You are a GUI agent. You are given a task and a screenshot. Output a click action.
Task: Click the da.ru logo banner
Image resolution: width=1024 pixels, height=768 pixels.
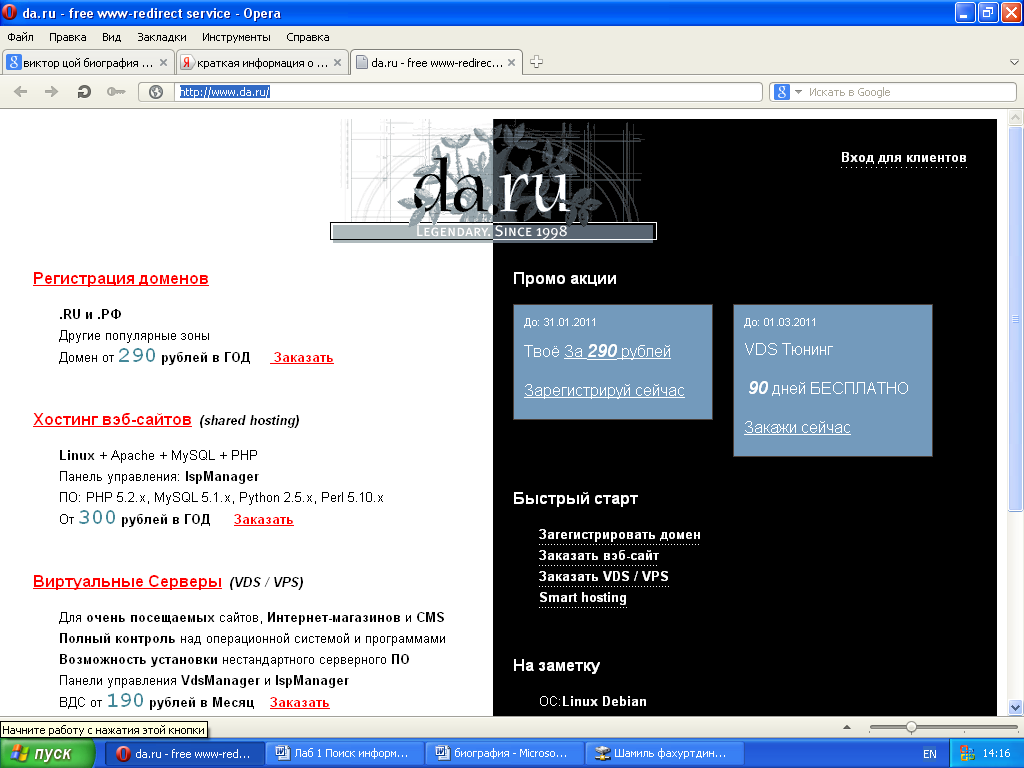pos(493,181)
